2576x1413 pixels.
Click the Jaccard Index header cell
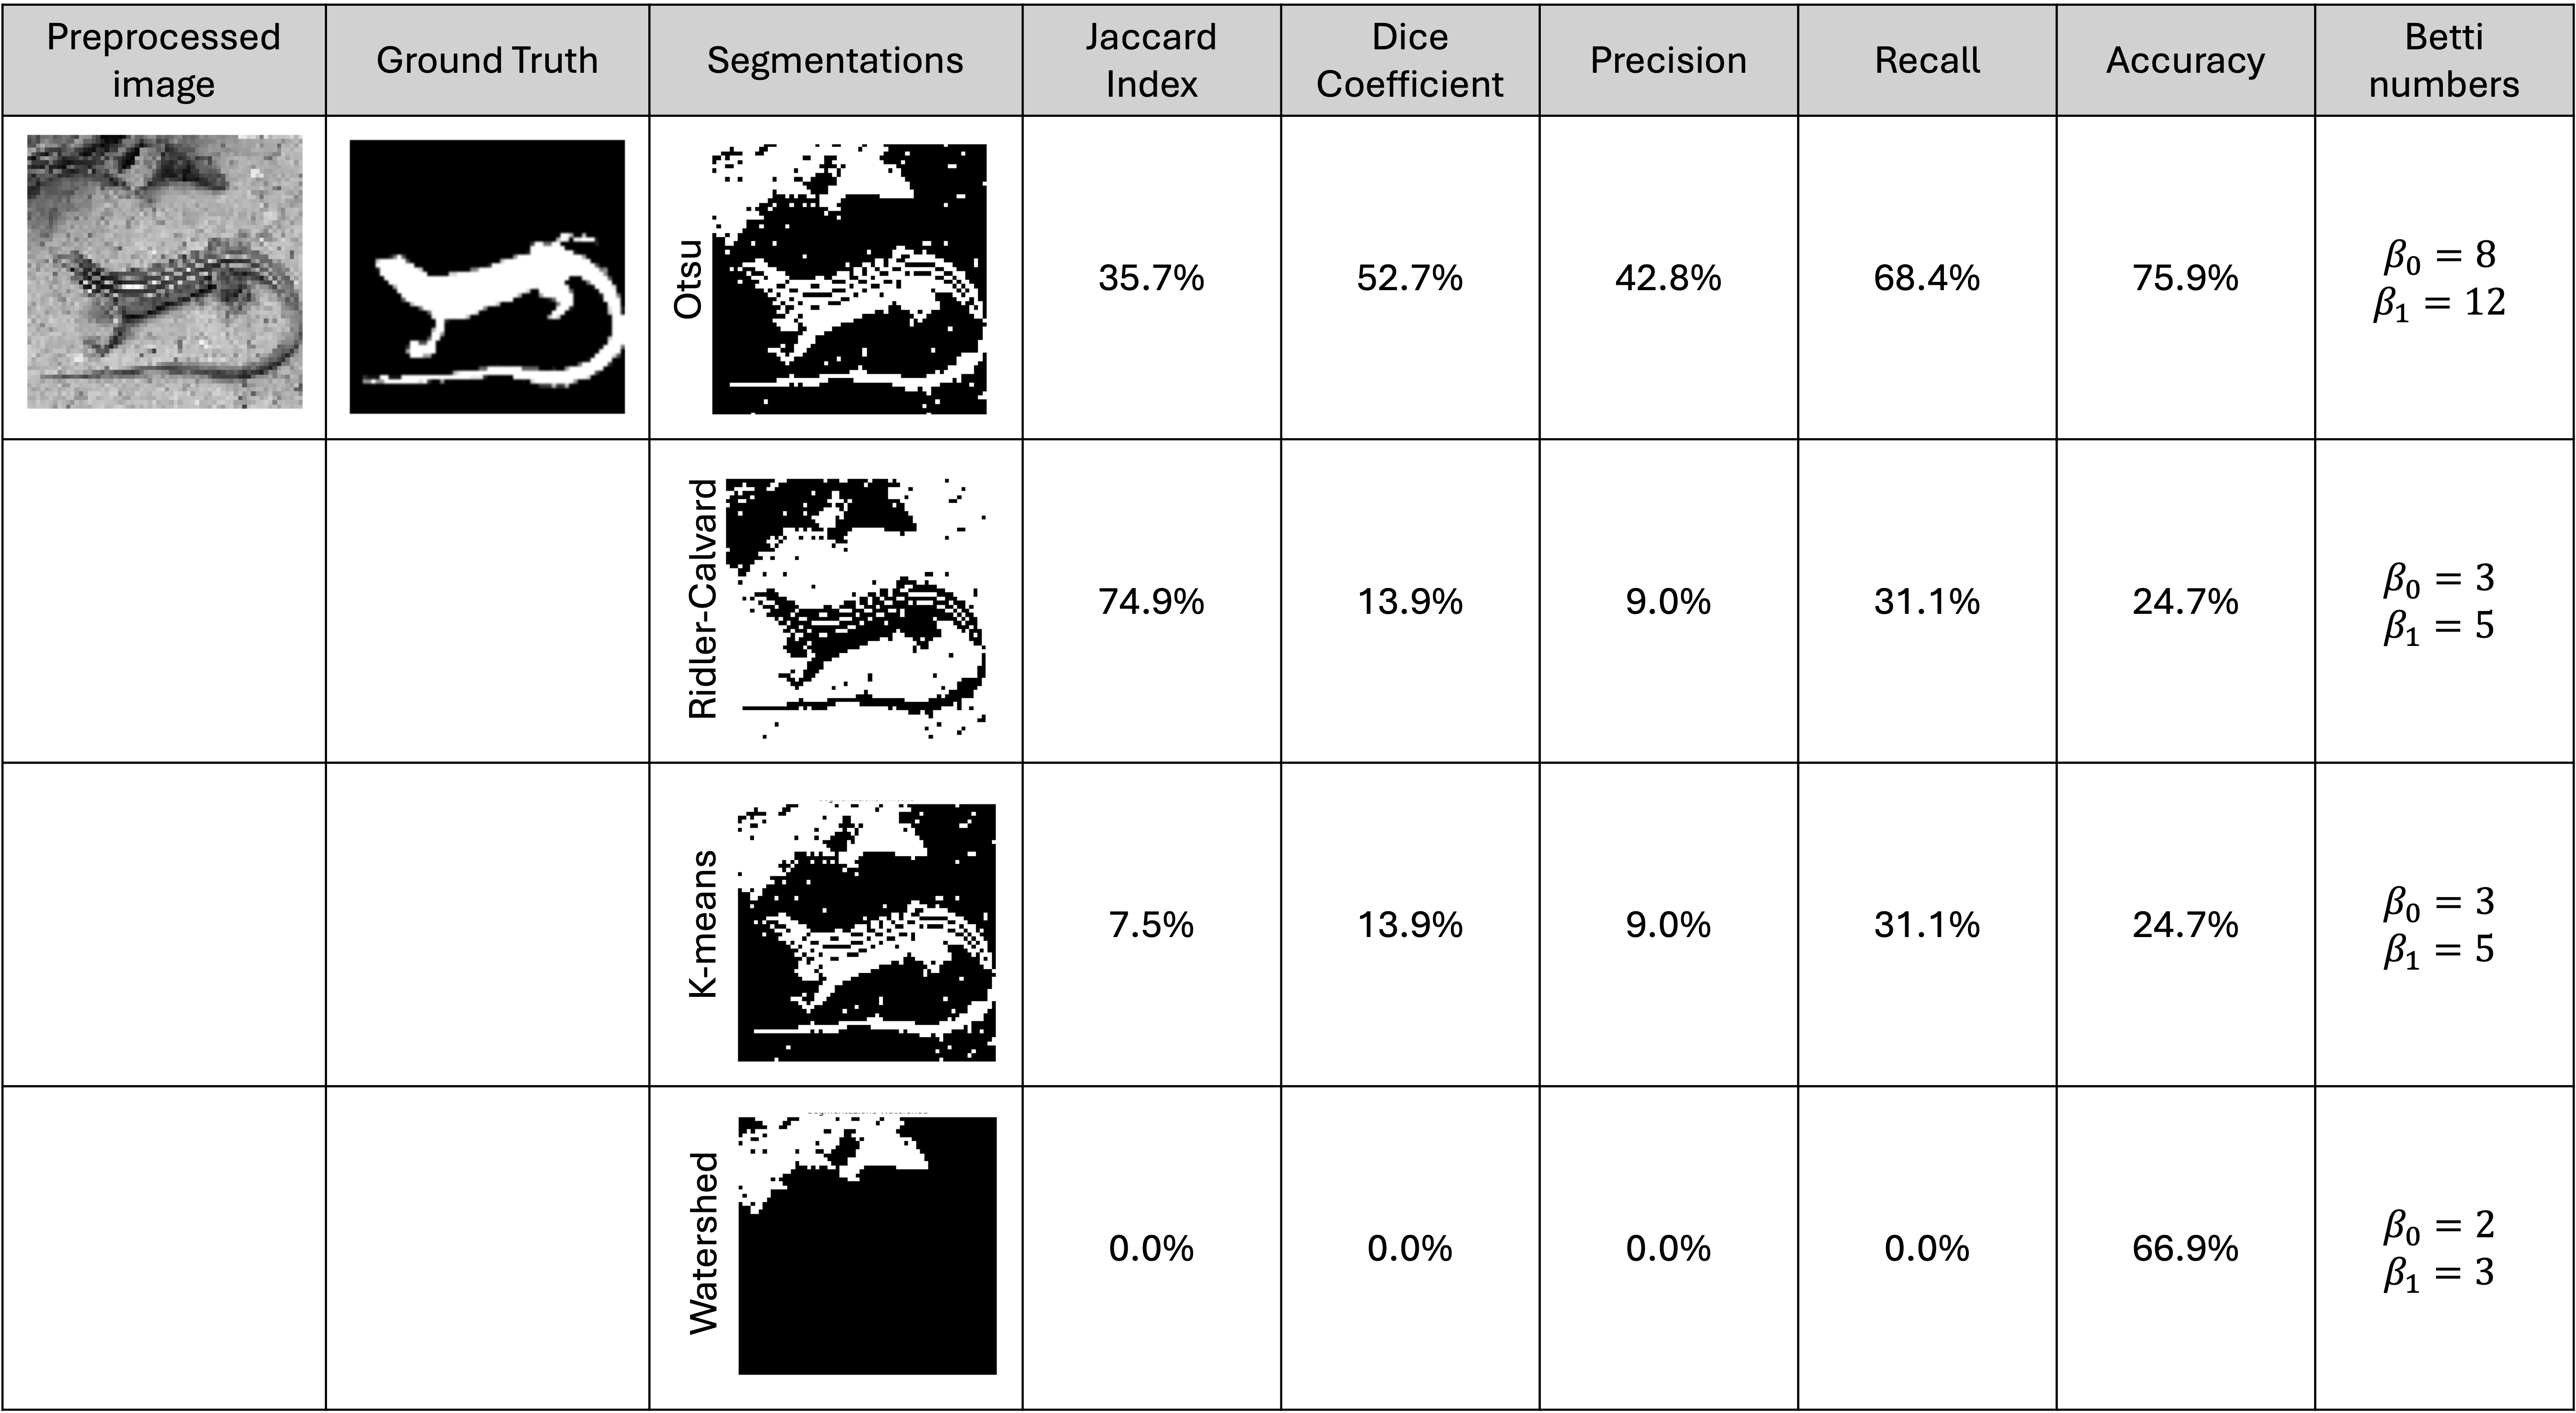pyautogui.click(x=1151, y=60)
